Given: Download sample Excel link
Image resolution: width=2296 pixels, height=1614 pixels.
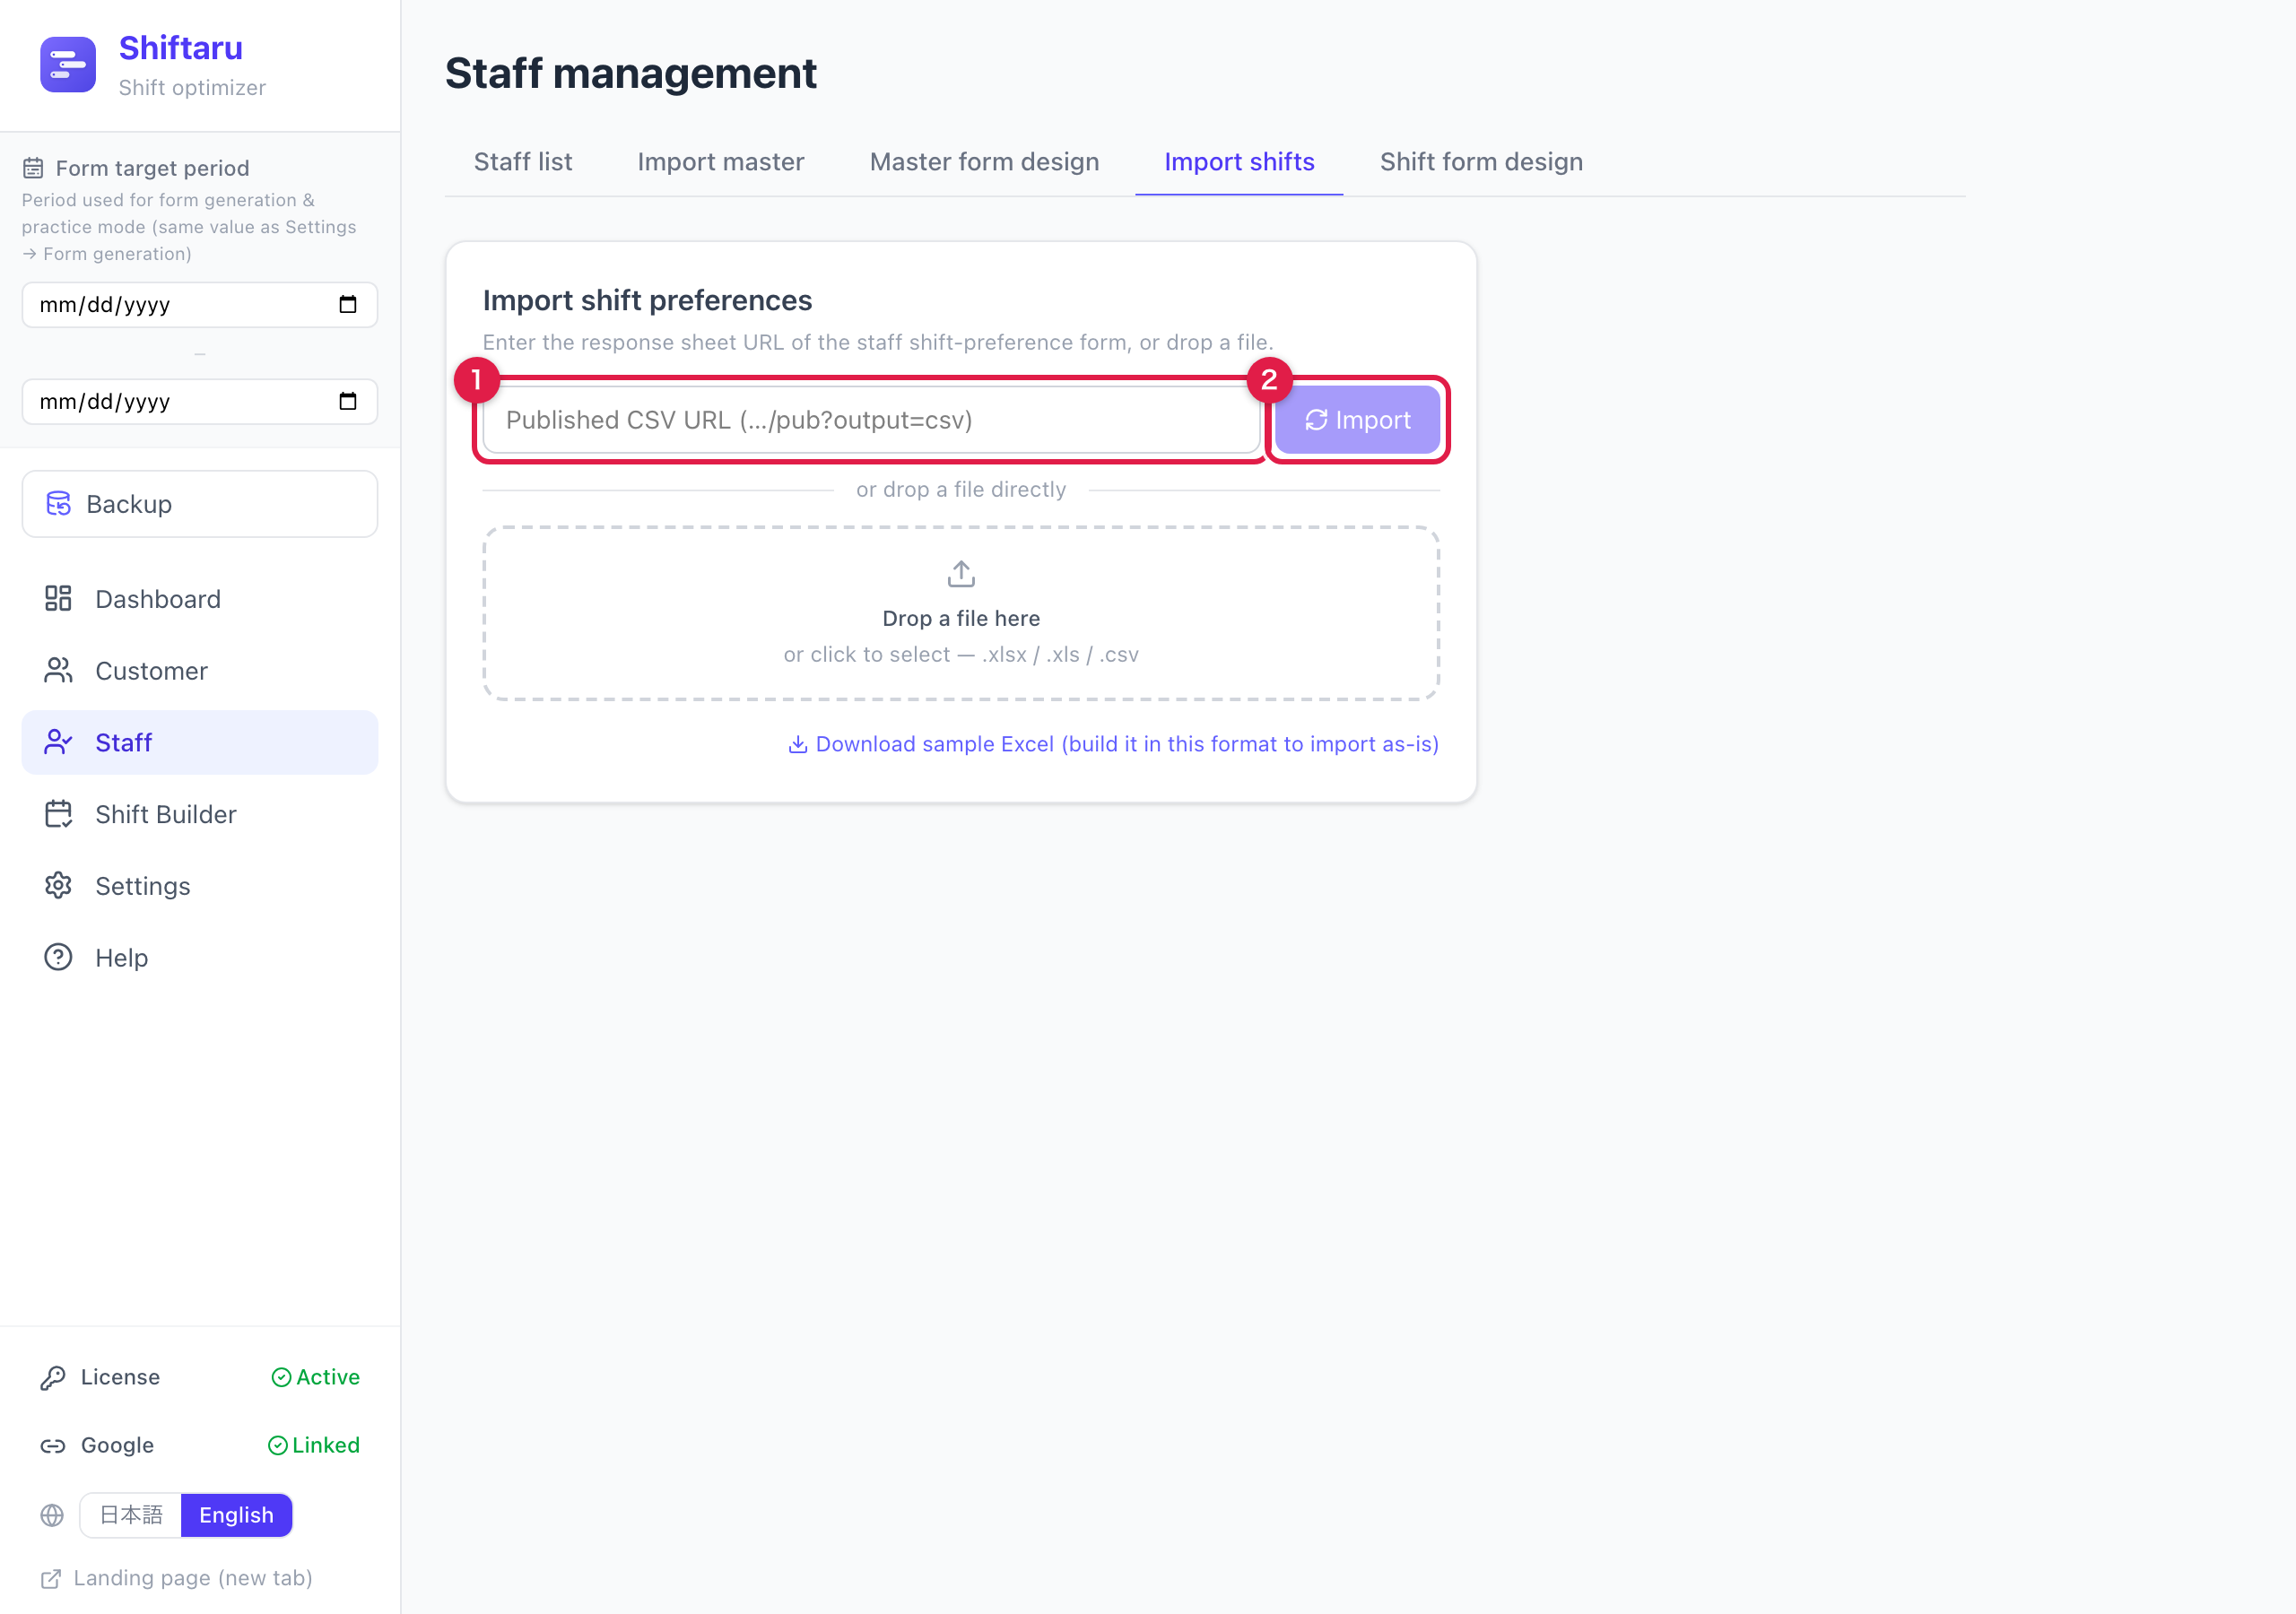Looking at the screenshot, I should point(1113,744).
